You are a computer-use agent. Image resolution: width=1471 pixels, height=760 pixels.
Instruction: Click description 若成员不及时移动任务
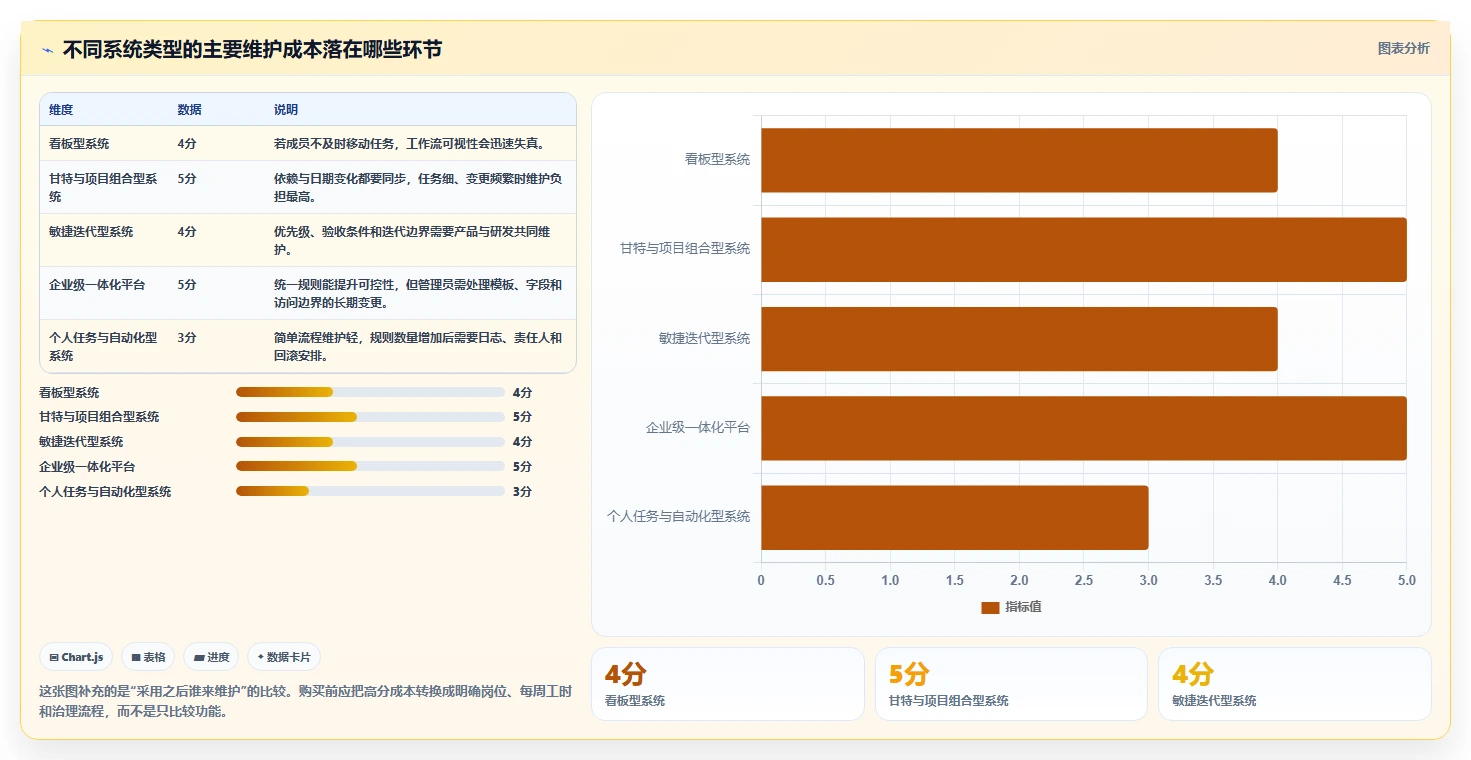tap(409, 144)
